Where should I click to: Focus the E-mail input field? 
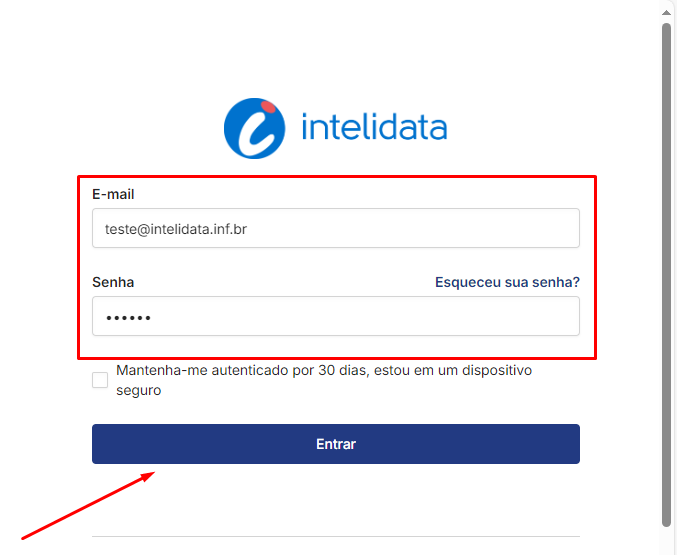pyautogui.click(x=335, y=228)
